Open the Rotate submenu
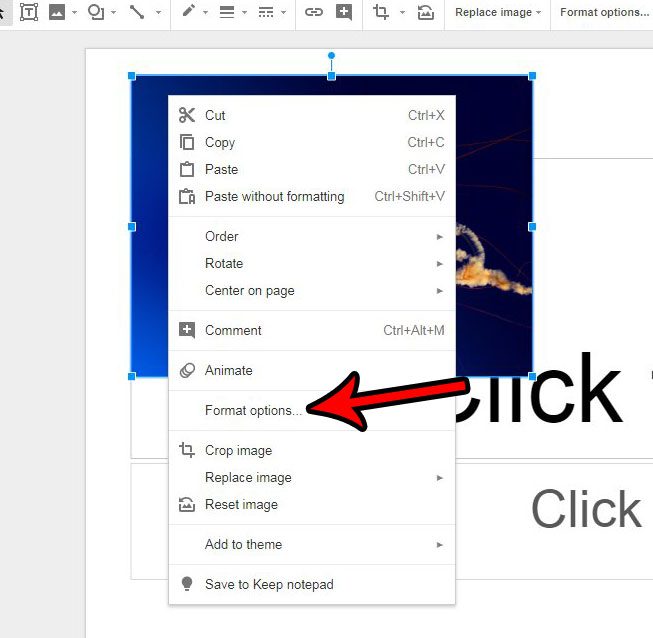This screenshot has height=638, width=653. 312,264
